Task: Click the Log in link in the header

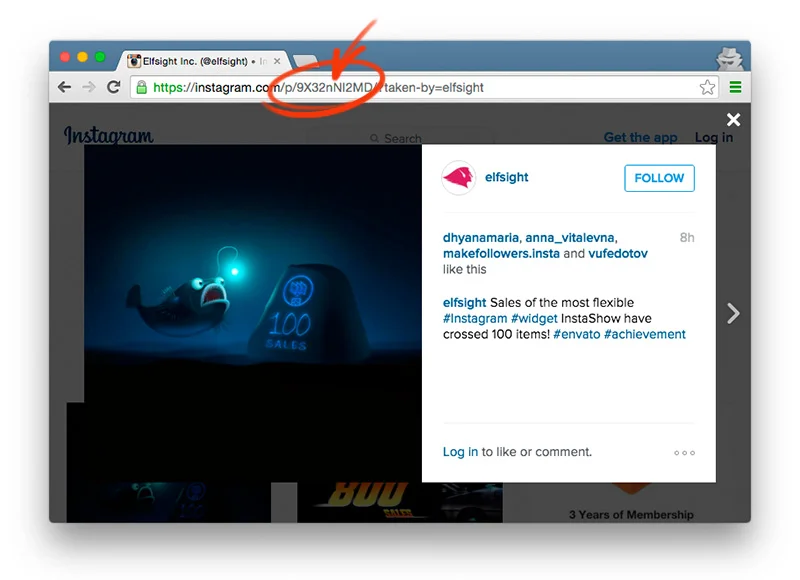Action: (714, 137)
